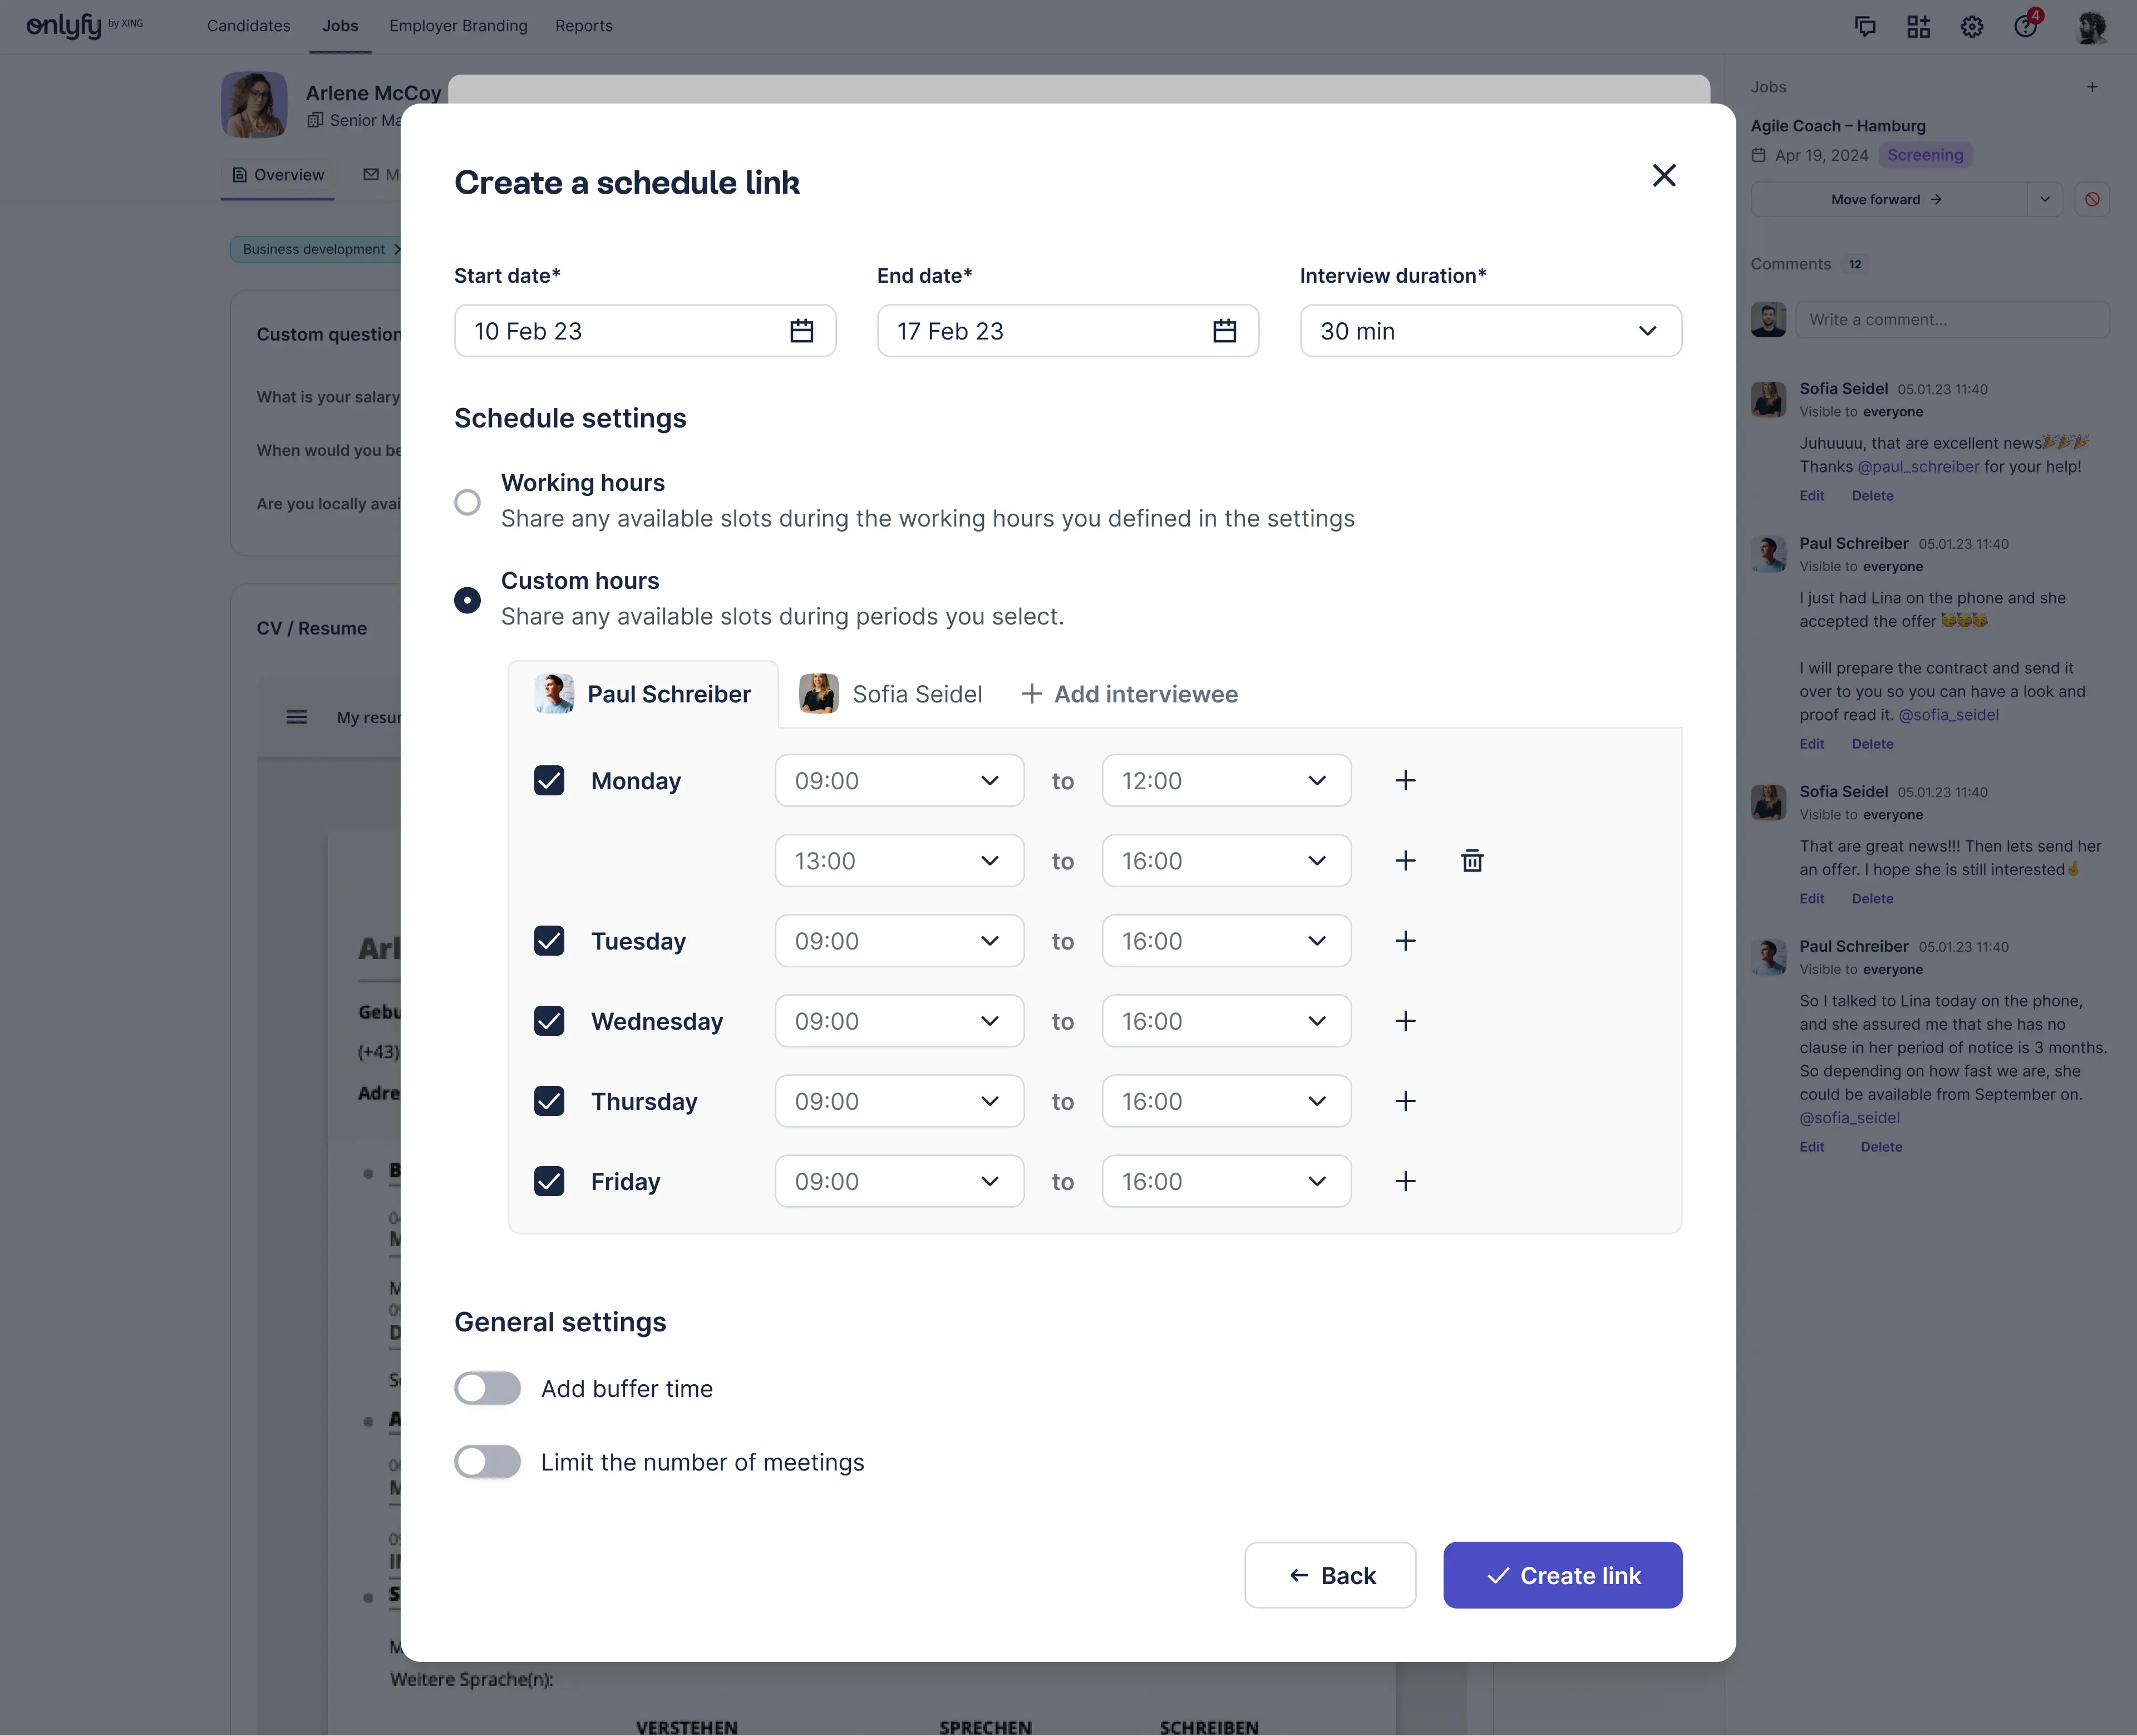Uncheck the Friday checkbox
The image size is (2137, 1736).
549,1181
